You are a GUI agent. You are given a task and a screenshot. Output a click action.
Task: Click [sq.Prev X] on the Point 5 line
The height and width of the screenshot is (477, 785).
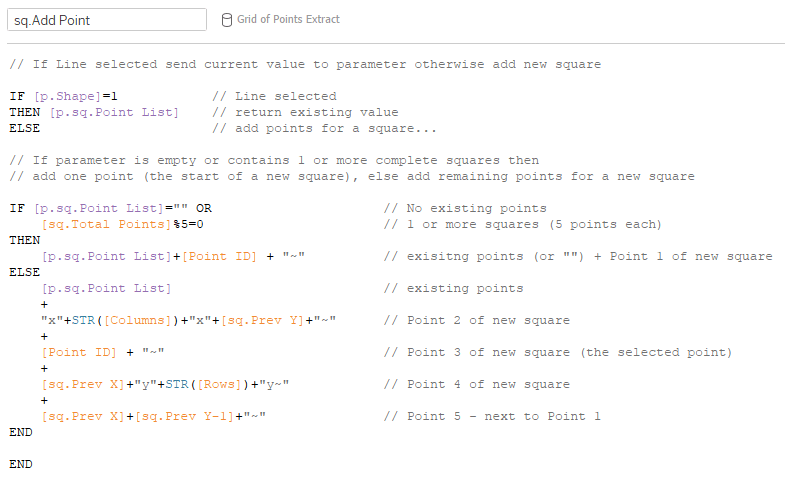pos(82,416)
